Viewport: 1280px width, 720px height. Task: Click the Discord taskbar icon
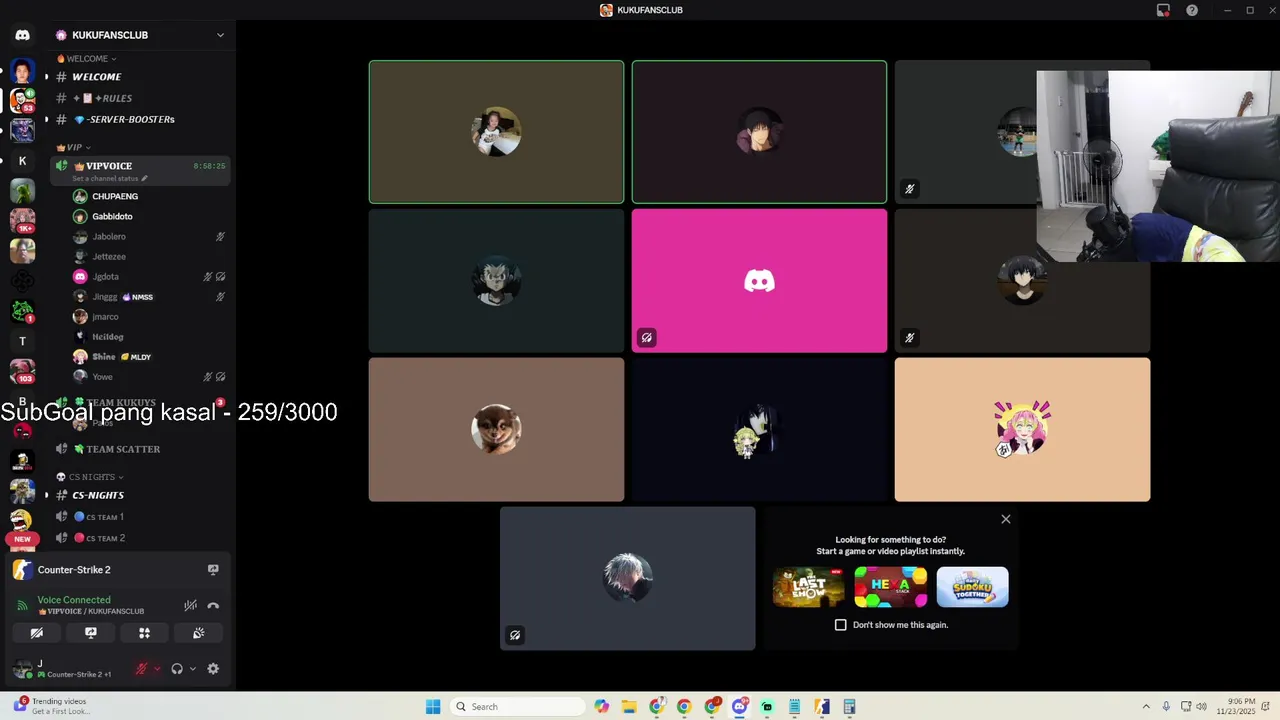coord(739,707)
